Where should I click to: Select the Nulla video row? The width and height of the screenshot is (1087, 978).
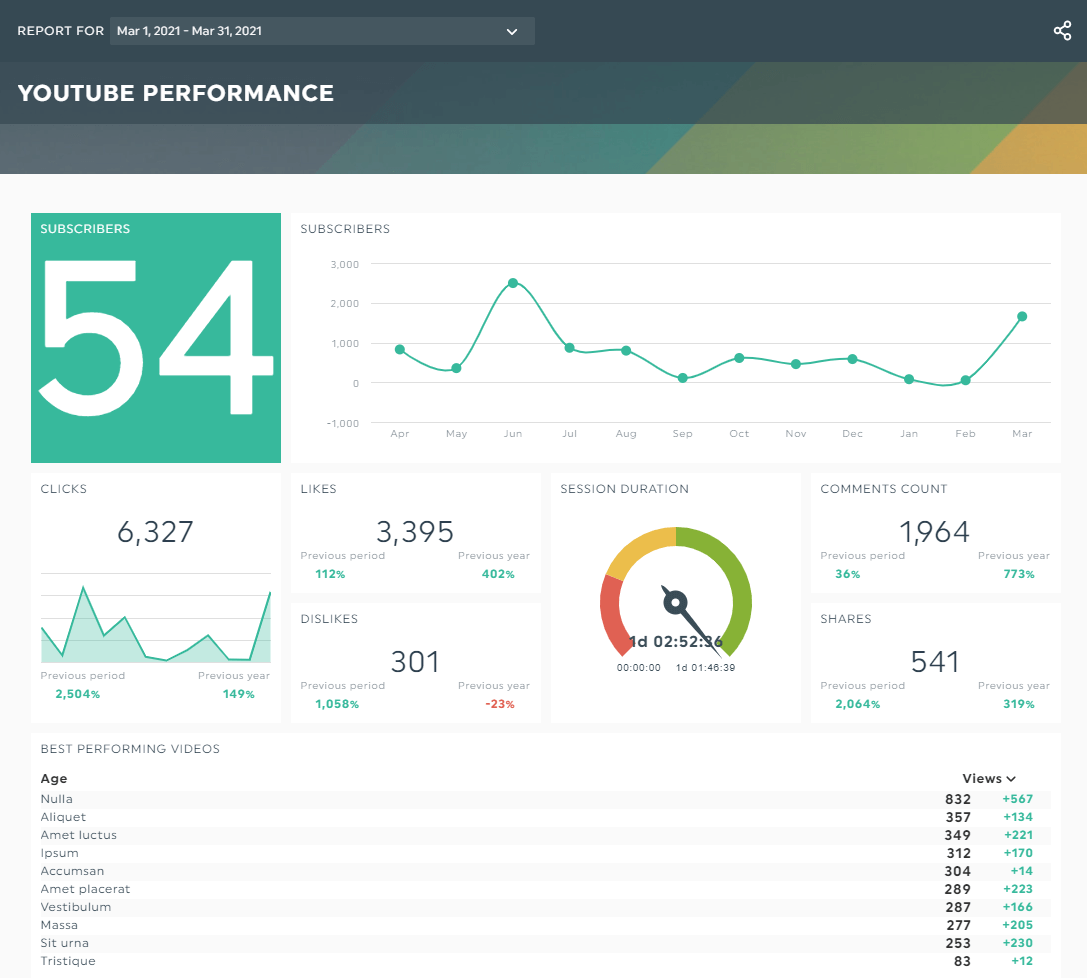(x=546, y=799)
